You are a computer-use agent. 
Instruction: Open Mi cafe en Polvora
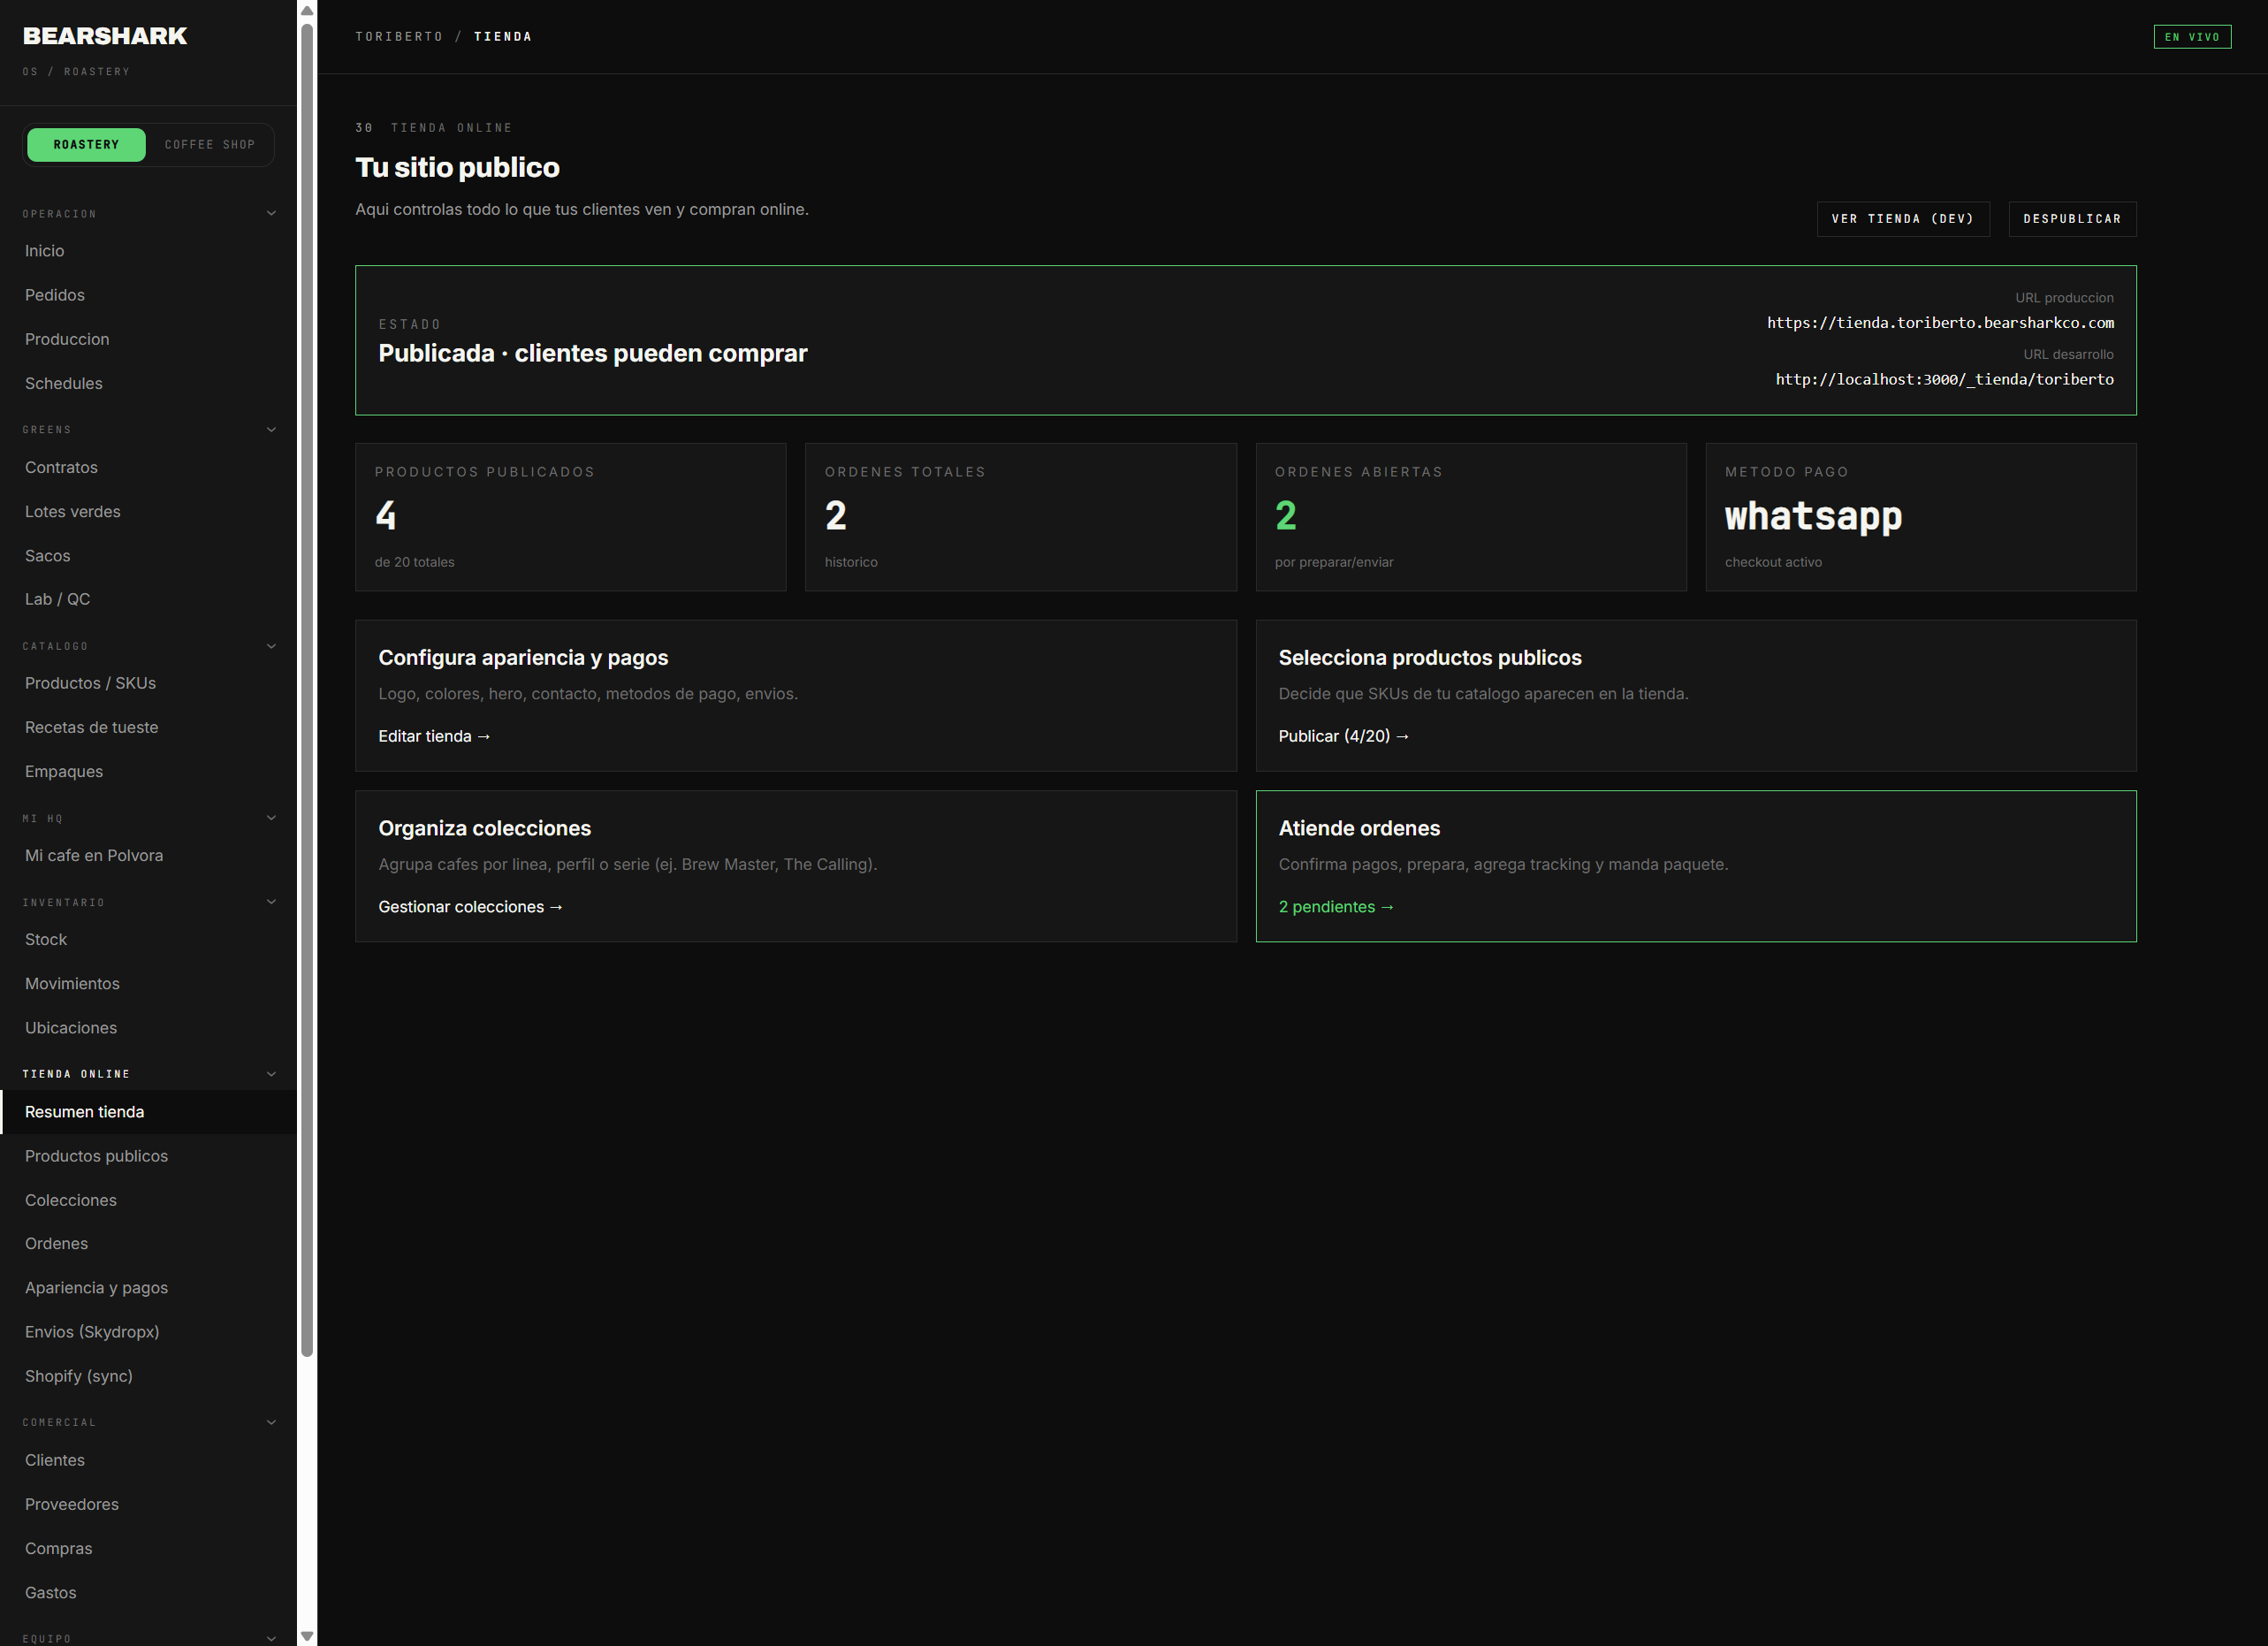click(x=148, y=855)
